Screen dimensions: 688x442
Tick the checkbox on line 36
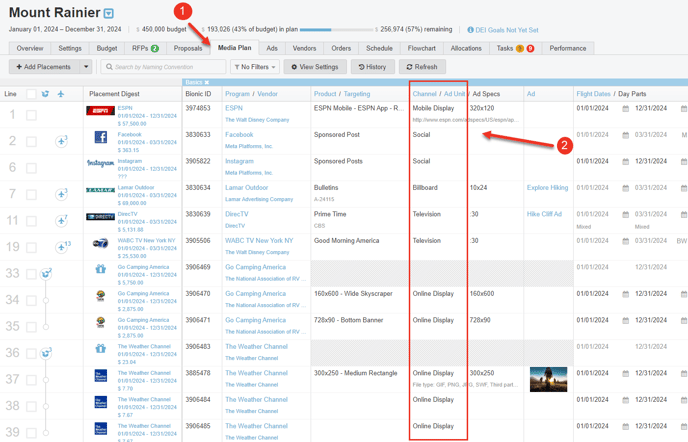coord(31,353)
